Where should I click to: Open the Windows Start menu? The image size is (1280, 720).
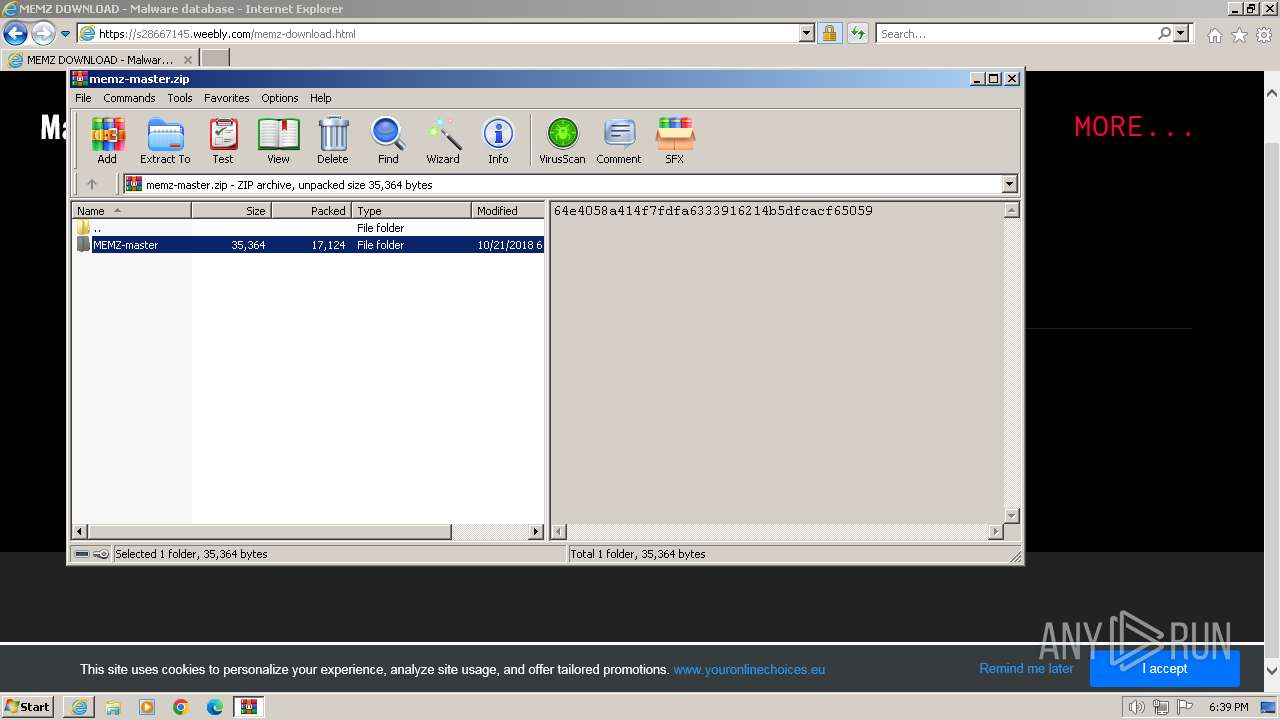[x=27, y=706]
